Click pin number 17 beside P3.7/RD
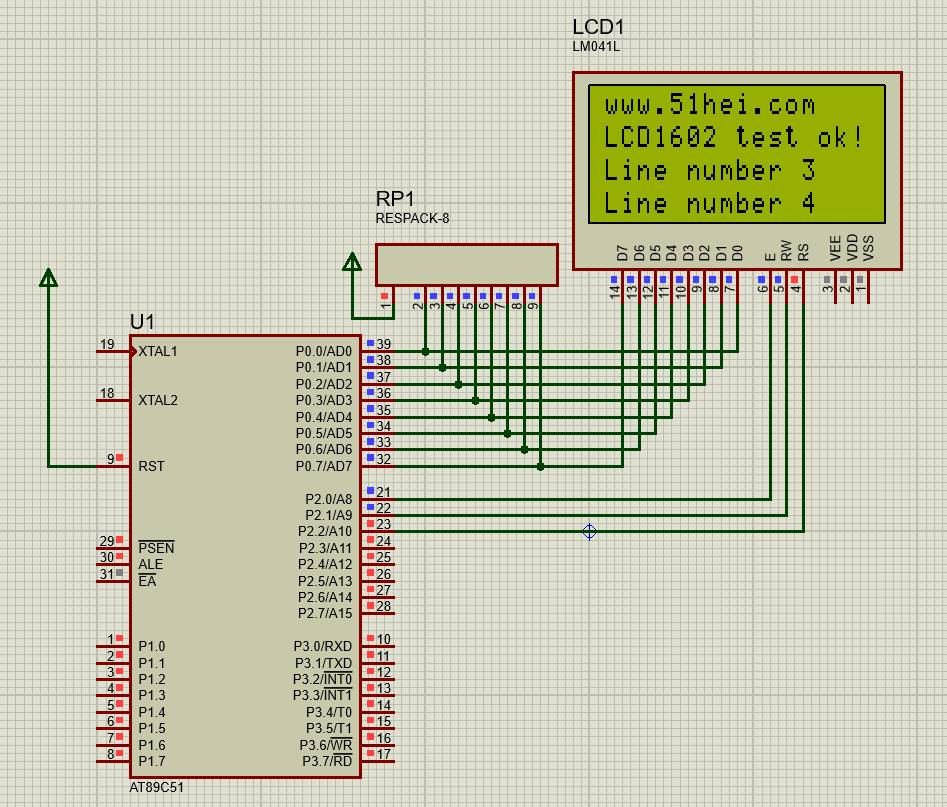This screenshot has height=807, width=947. (384, 754)
